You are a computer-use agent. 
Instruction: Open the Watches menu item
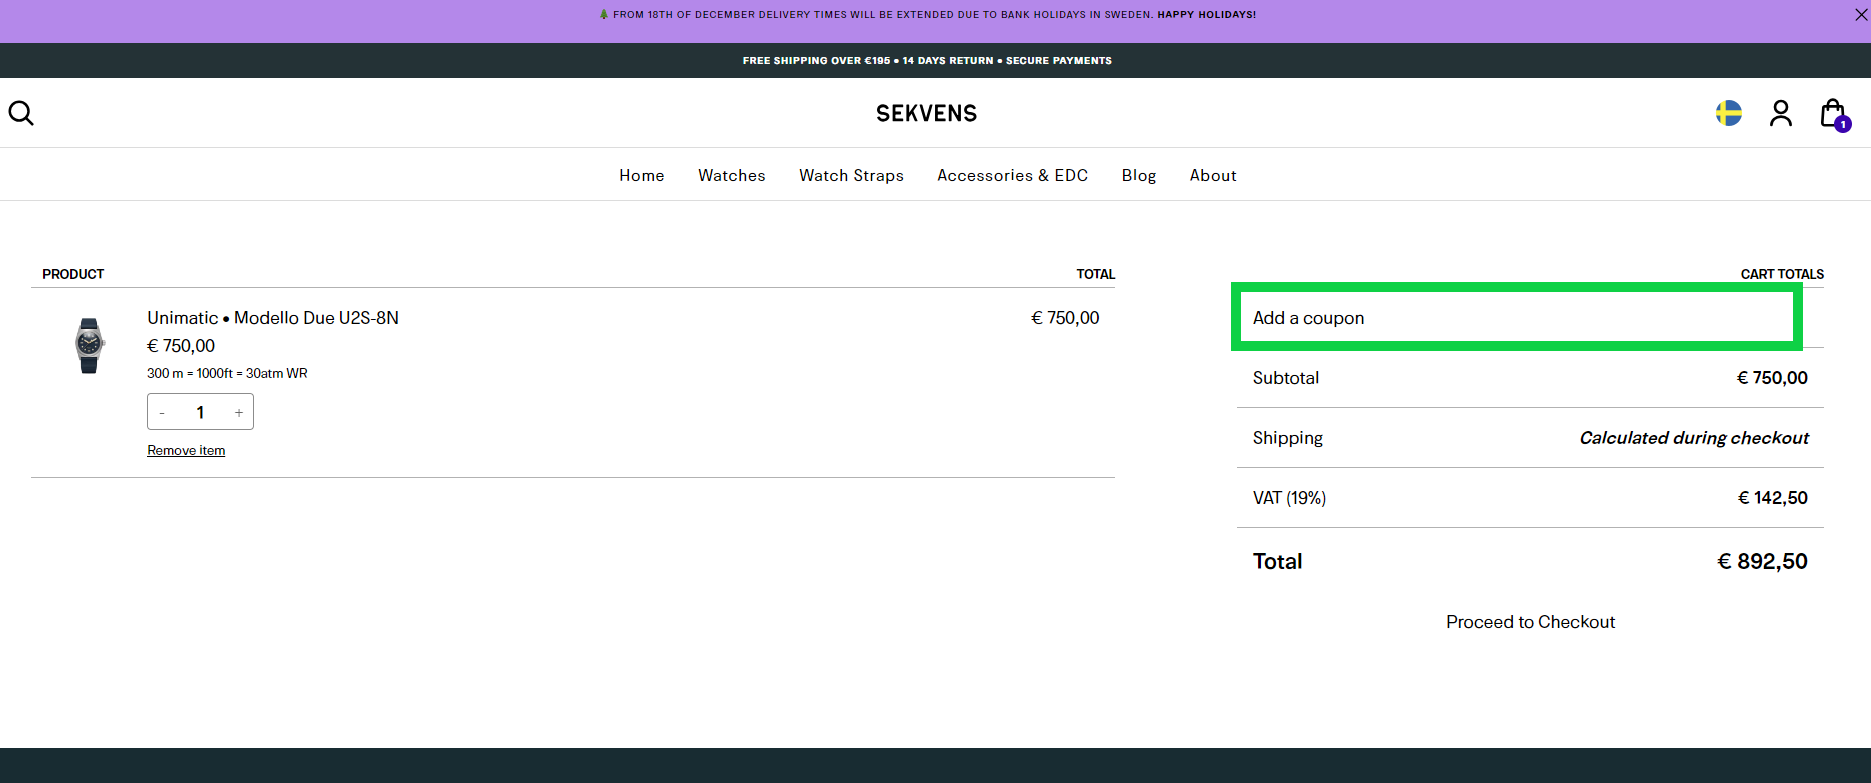[732, 175]
